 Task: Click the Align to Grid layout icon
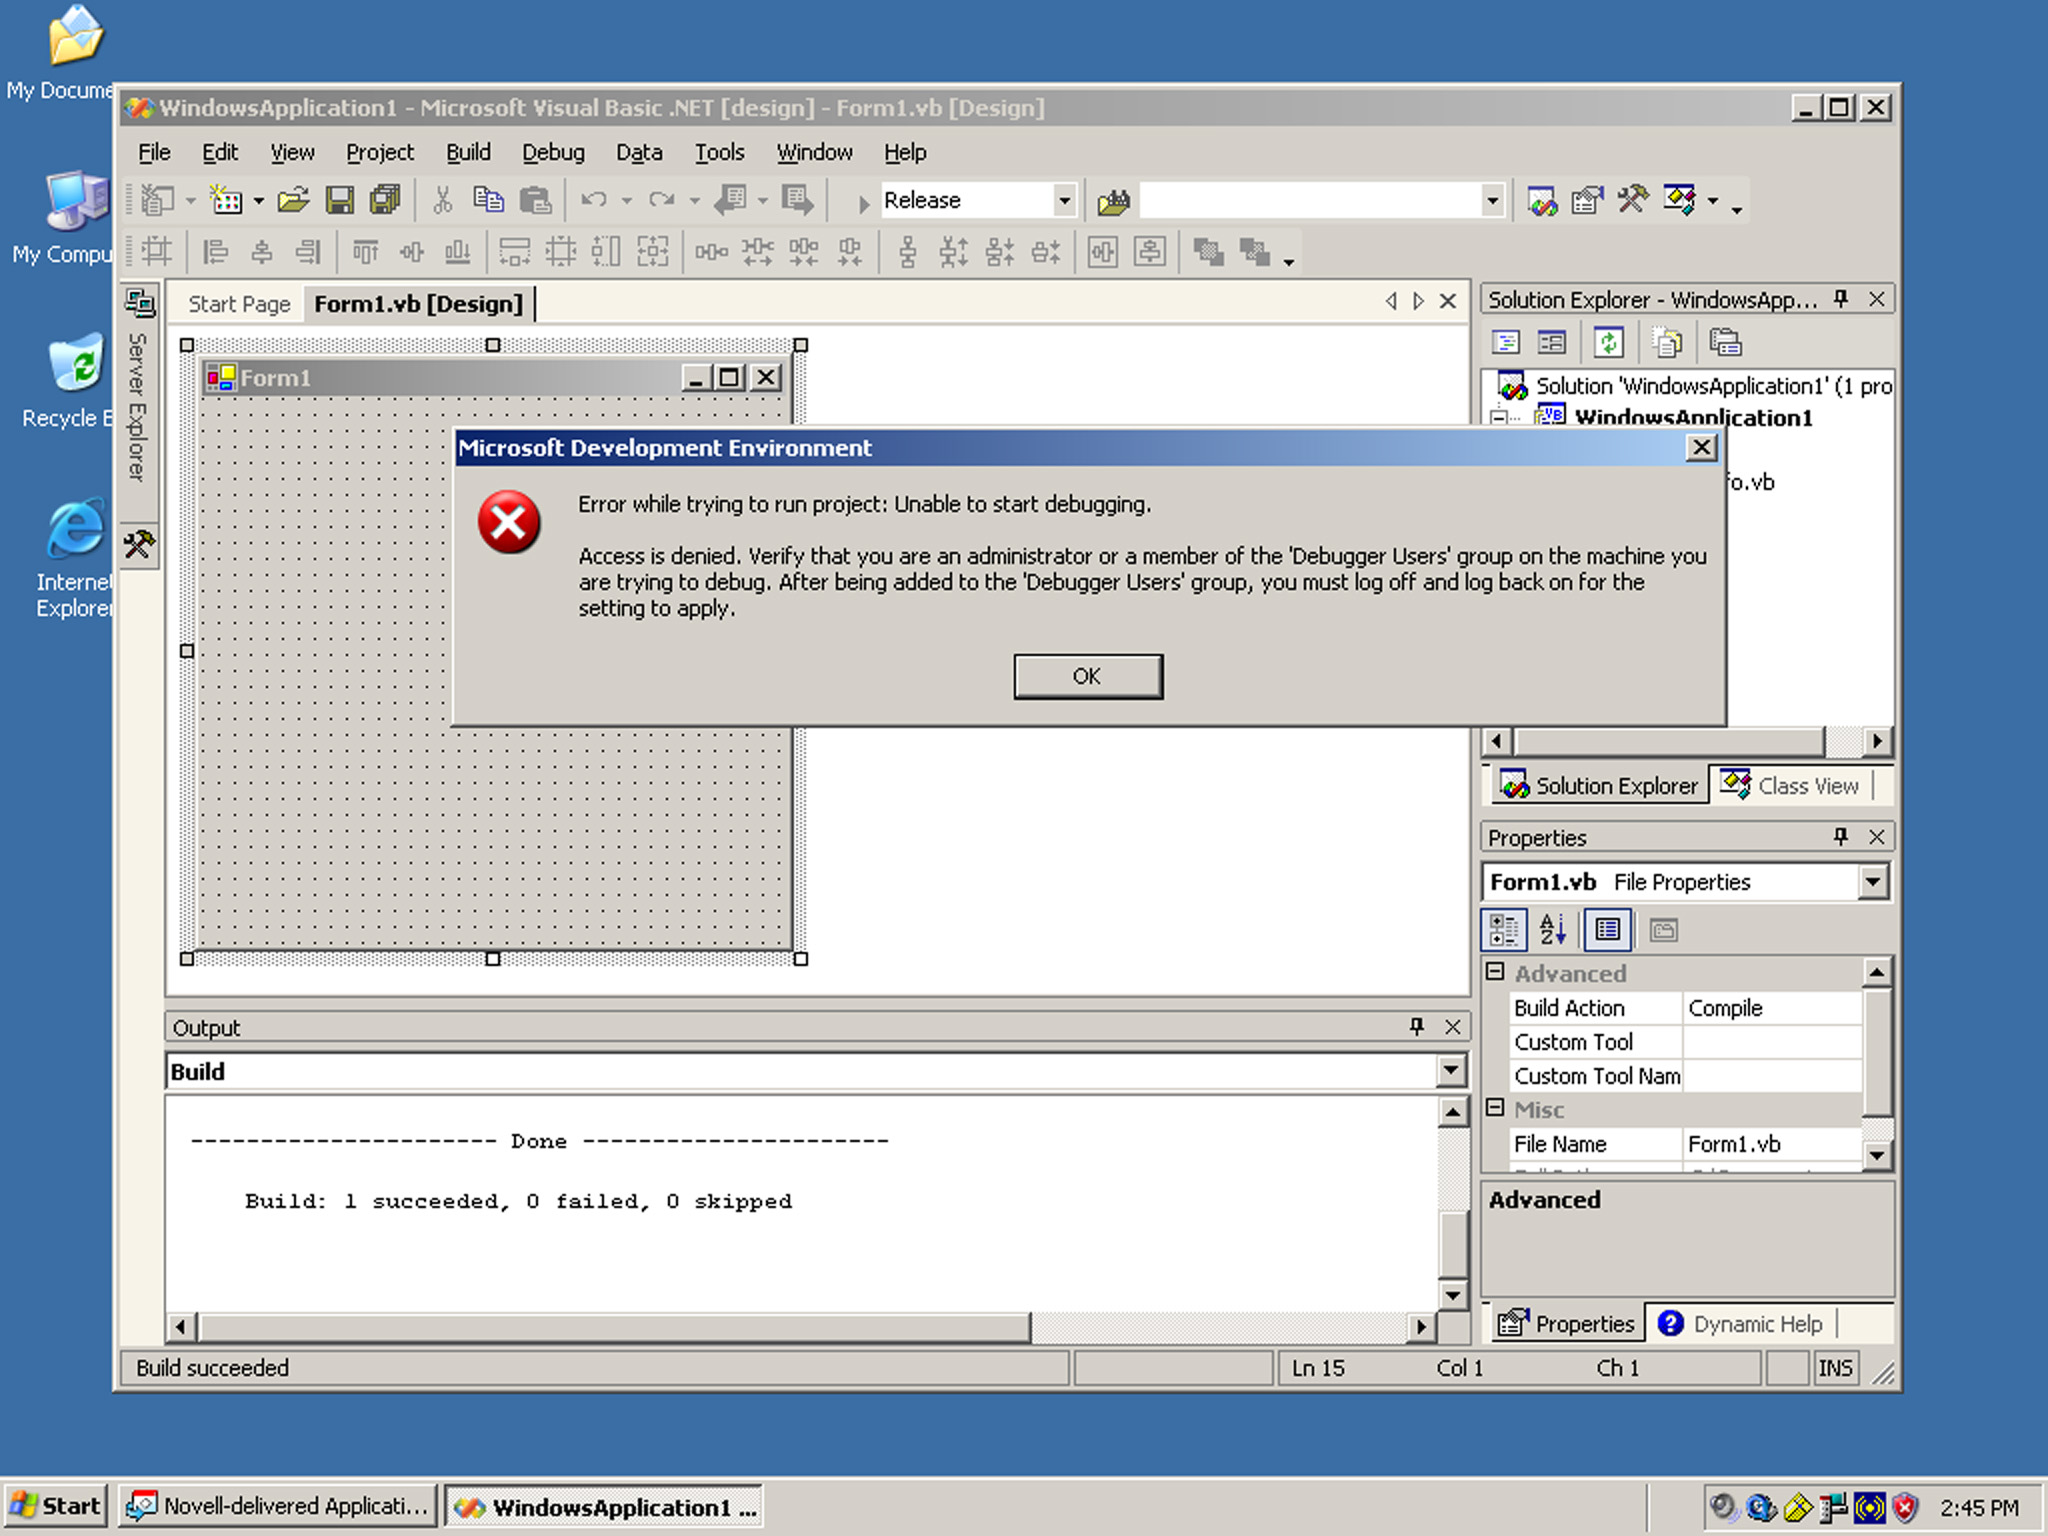click(156, 251)
